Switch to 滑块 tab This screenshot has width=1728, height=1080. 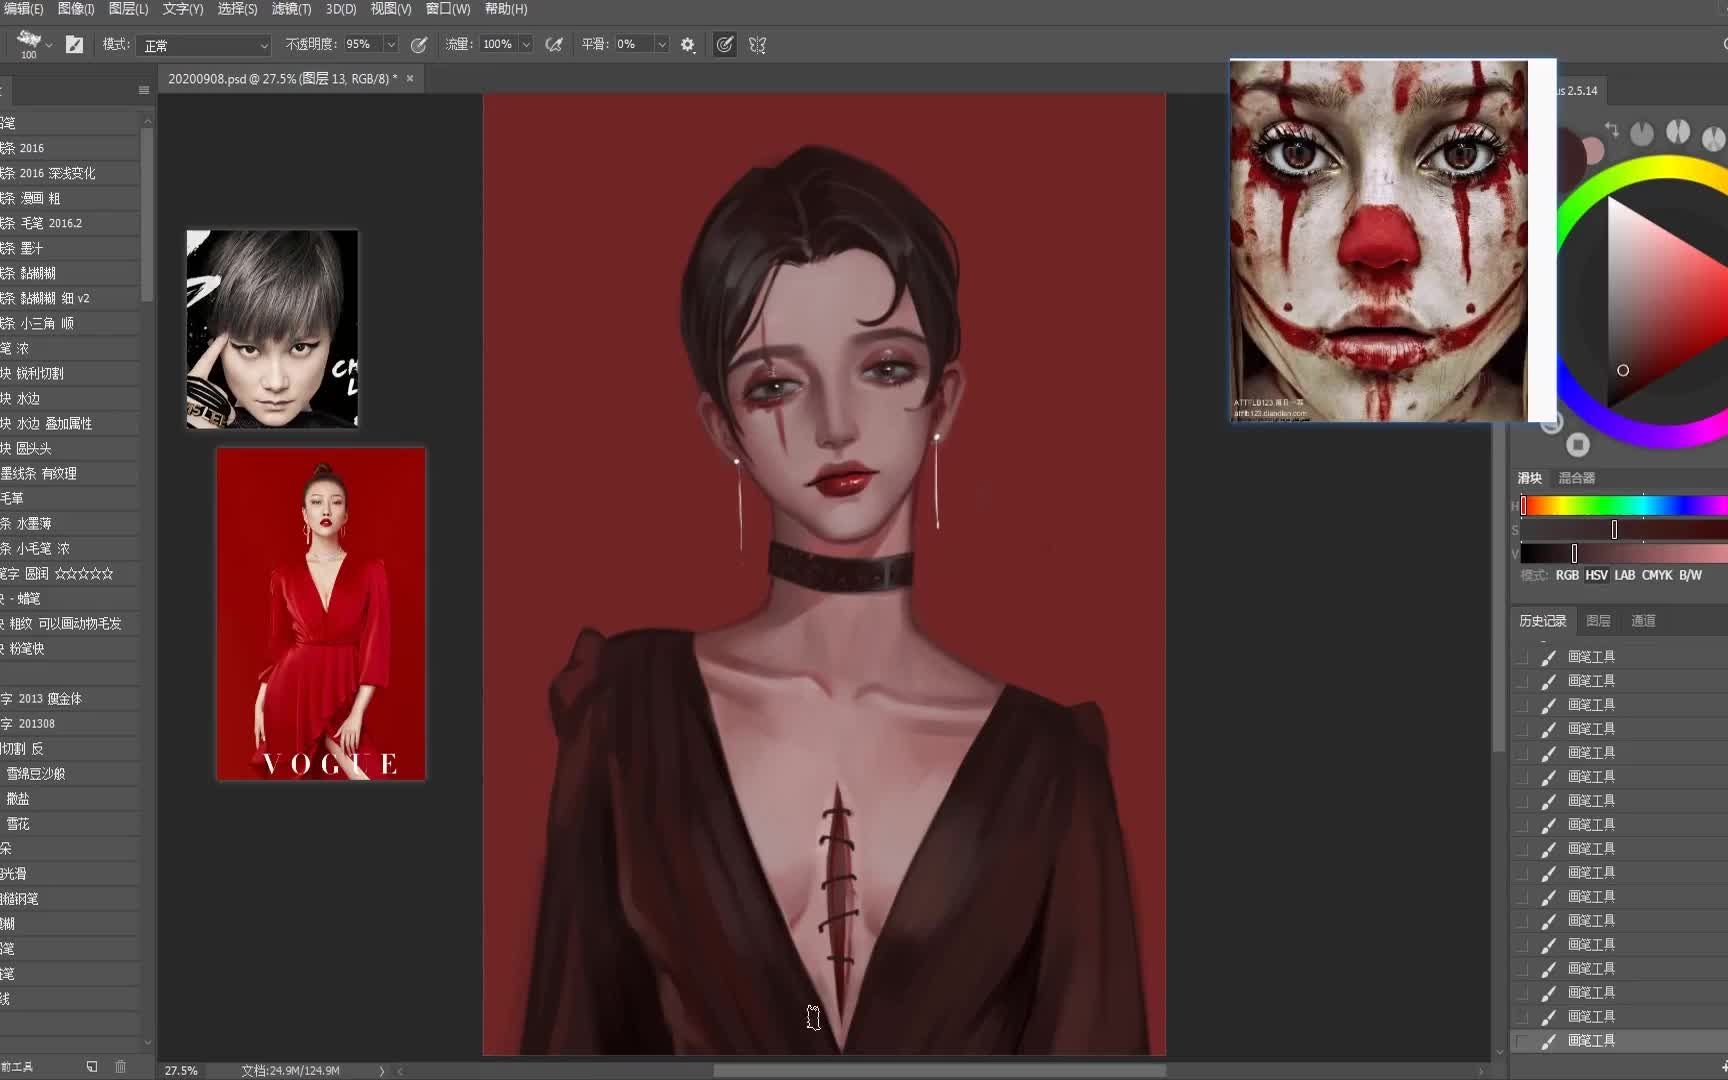click(1529, 478)
